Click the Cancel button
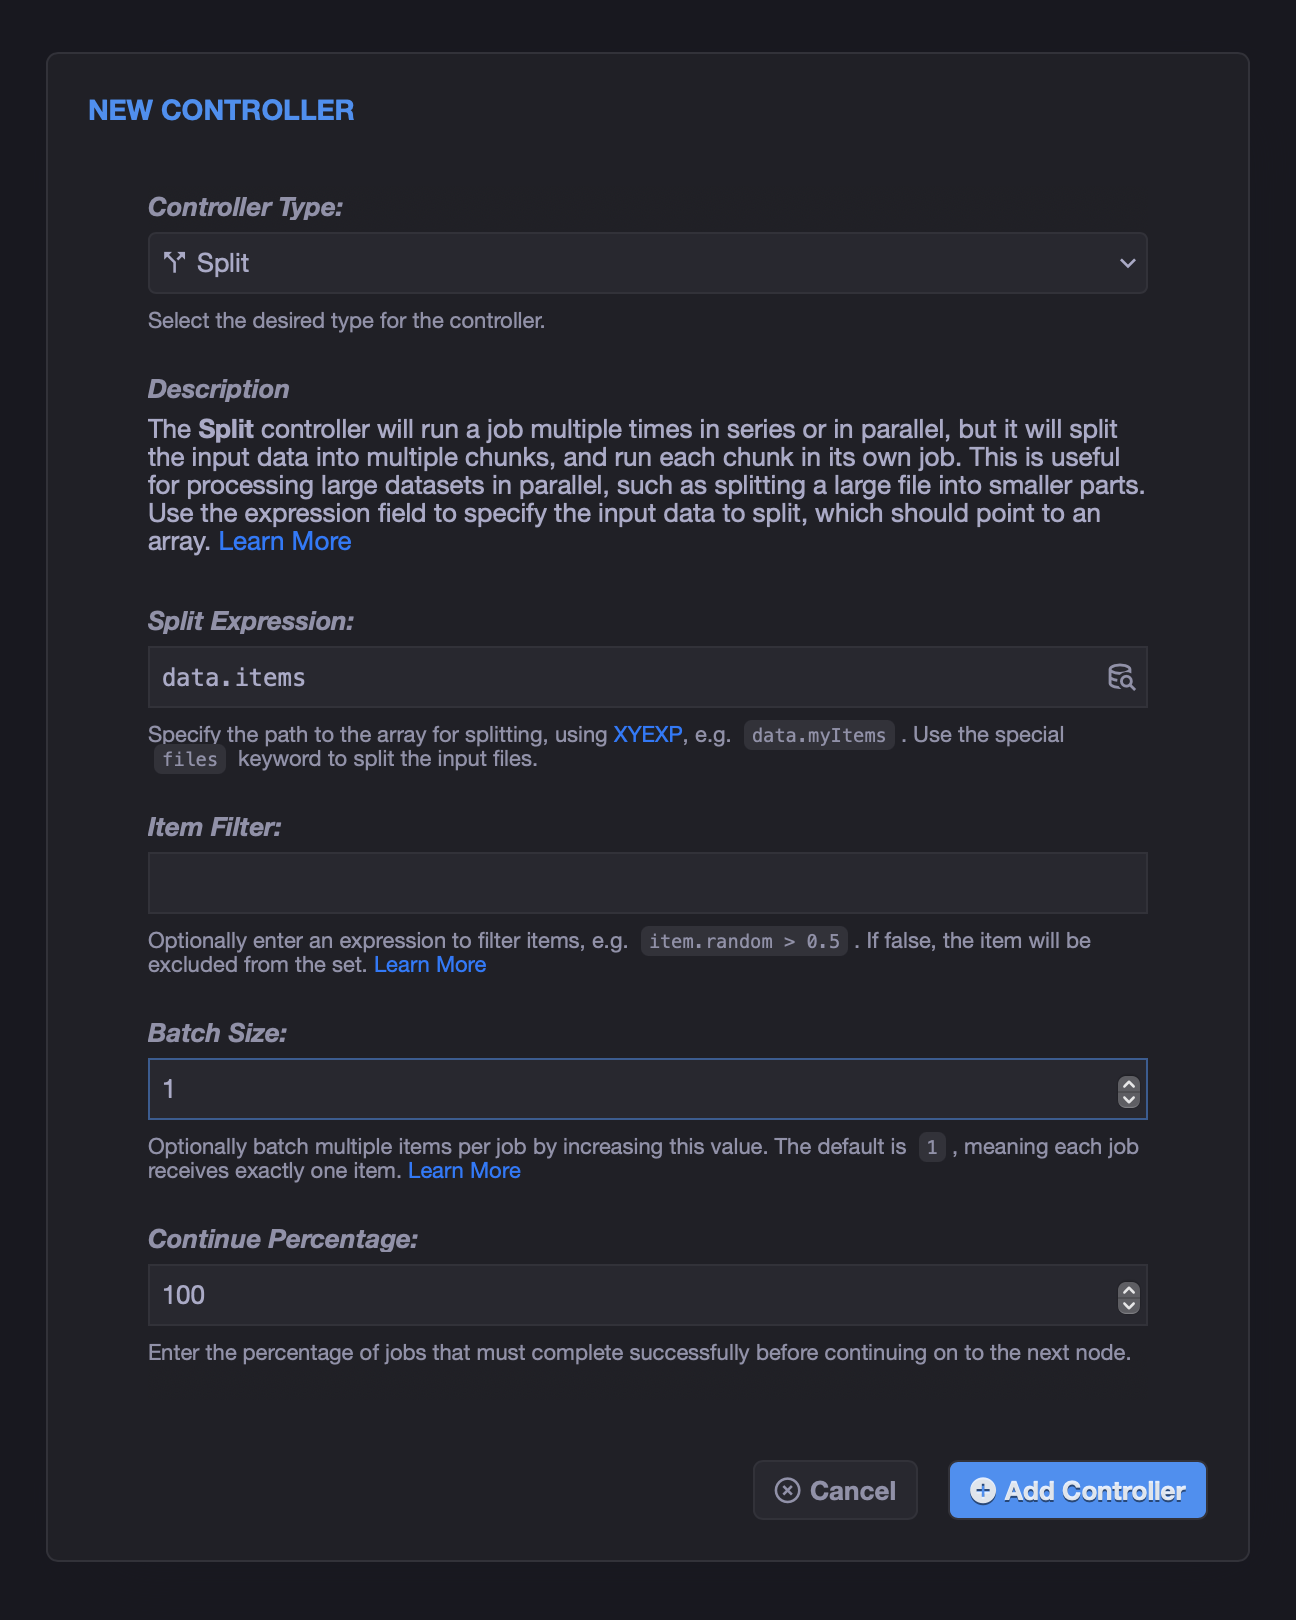 (x=835, y=1490)
